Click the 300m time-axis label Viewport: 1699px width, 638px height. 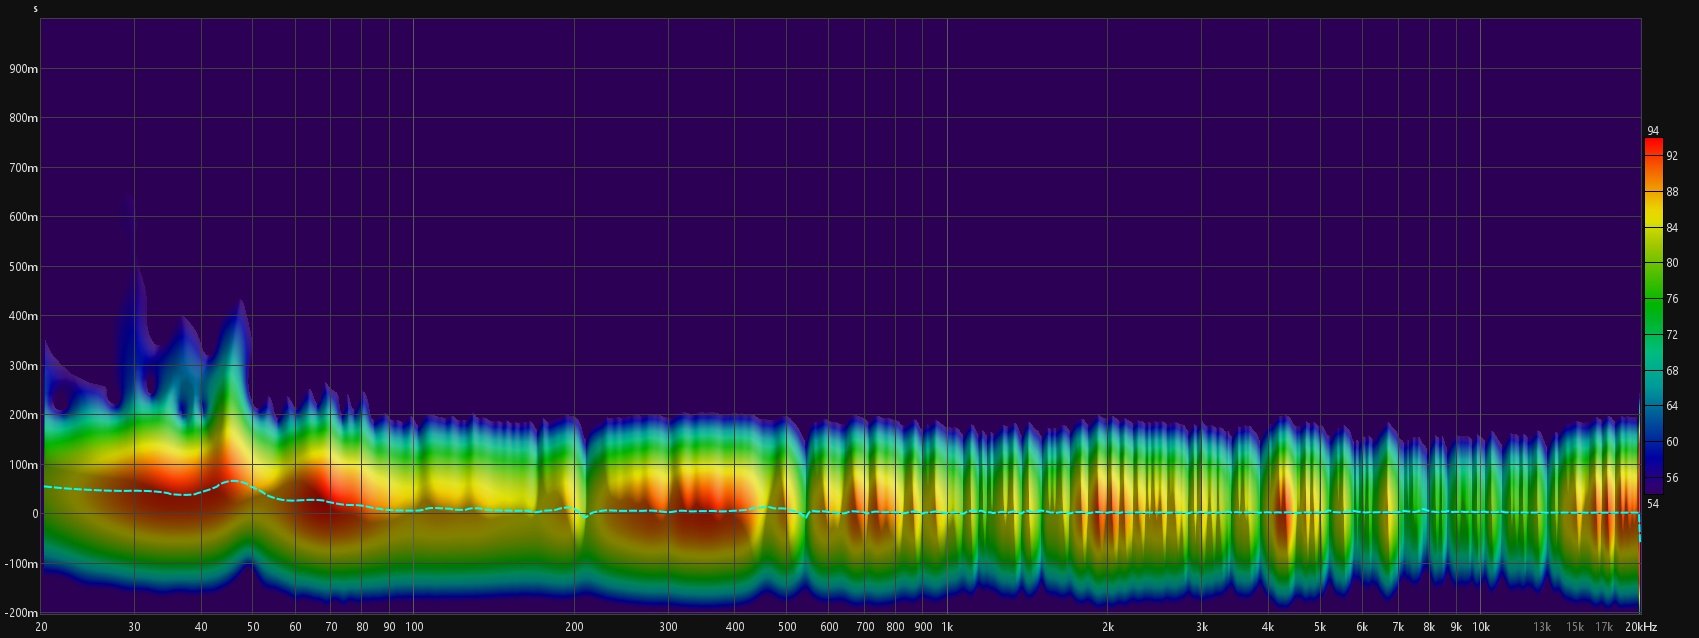[x=24, y=366]
